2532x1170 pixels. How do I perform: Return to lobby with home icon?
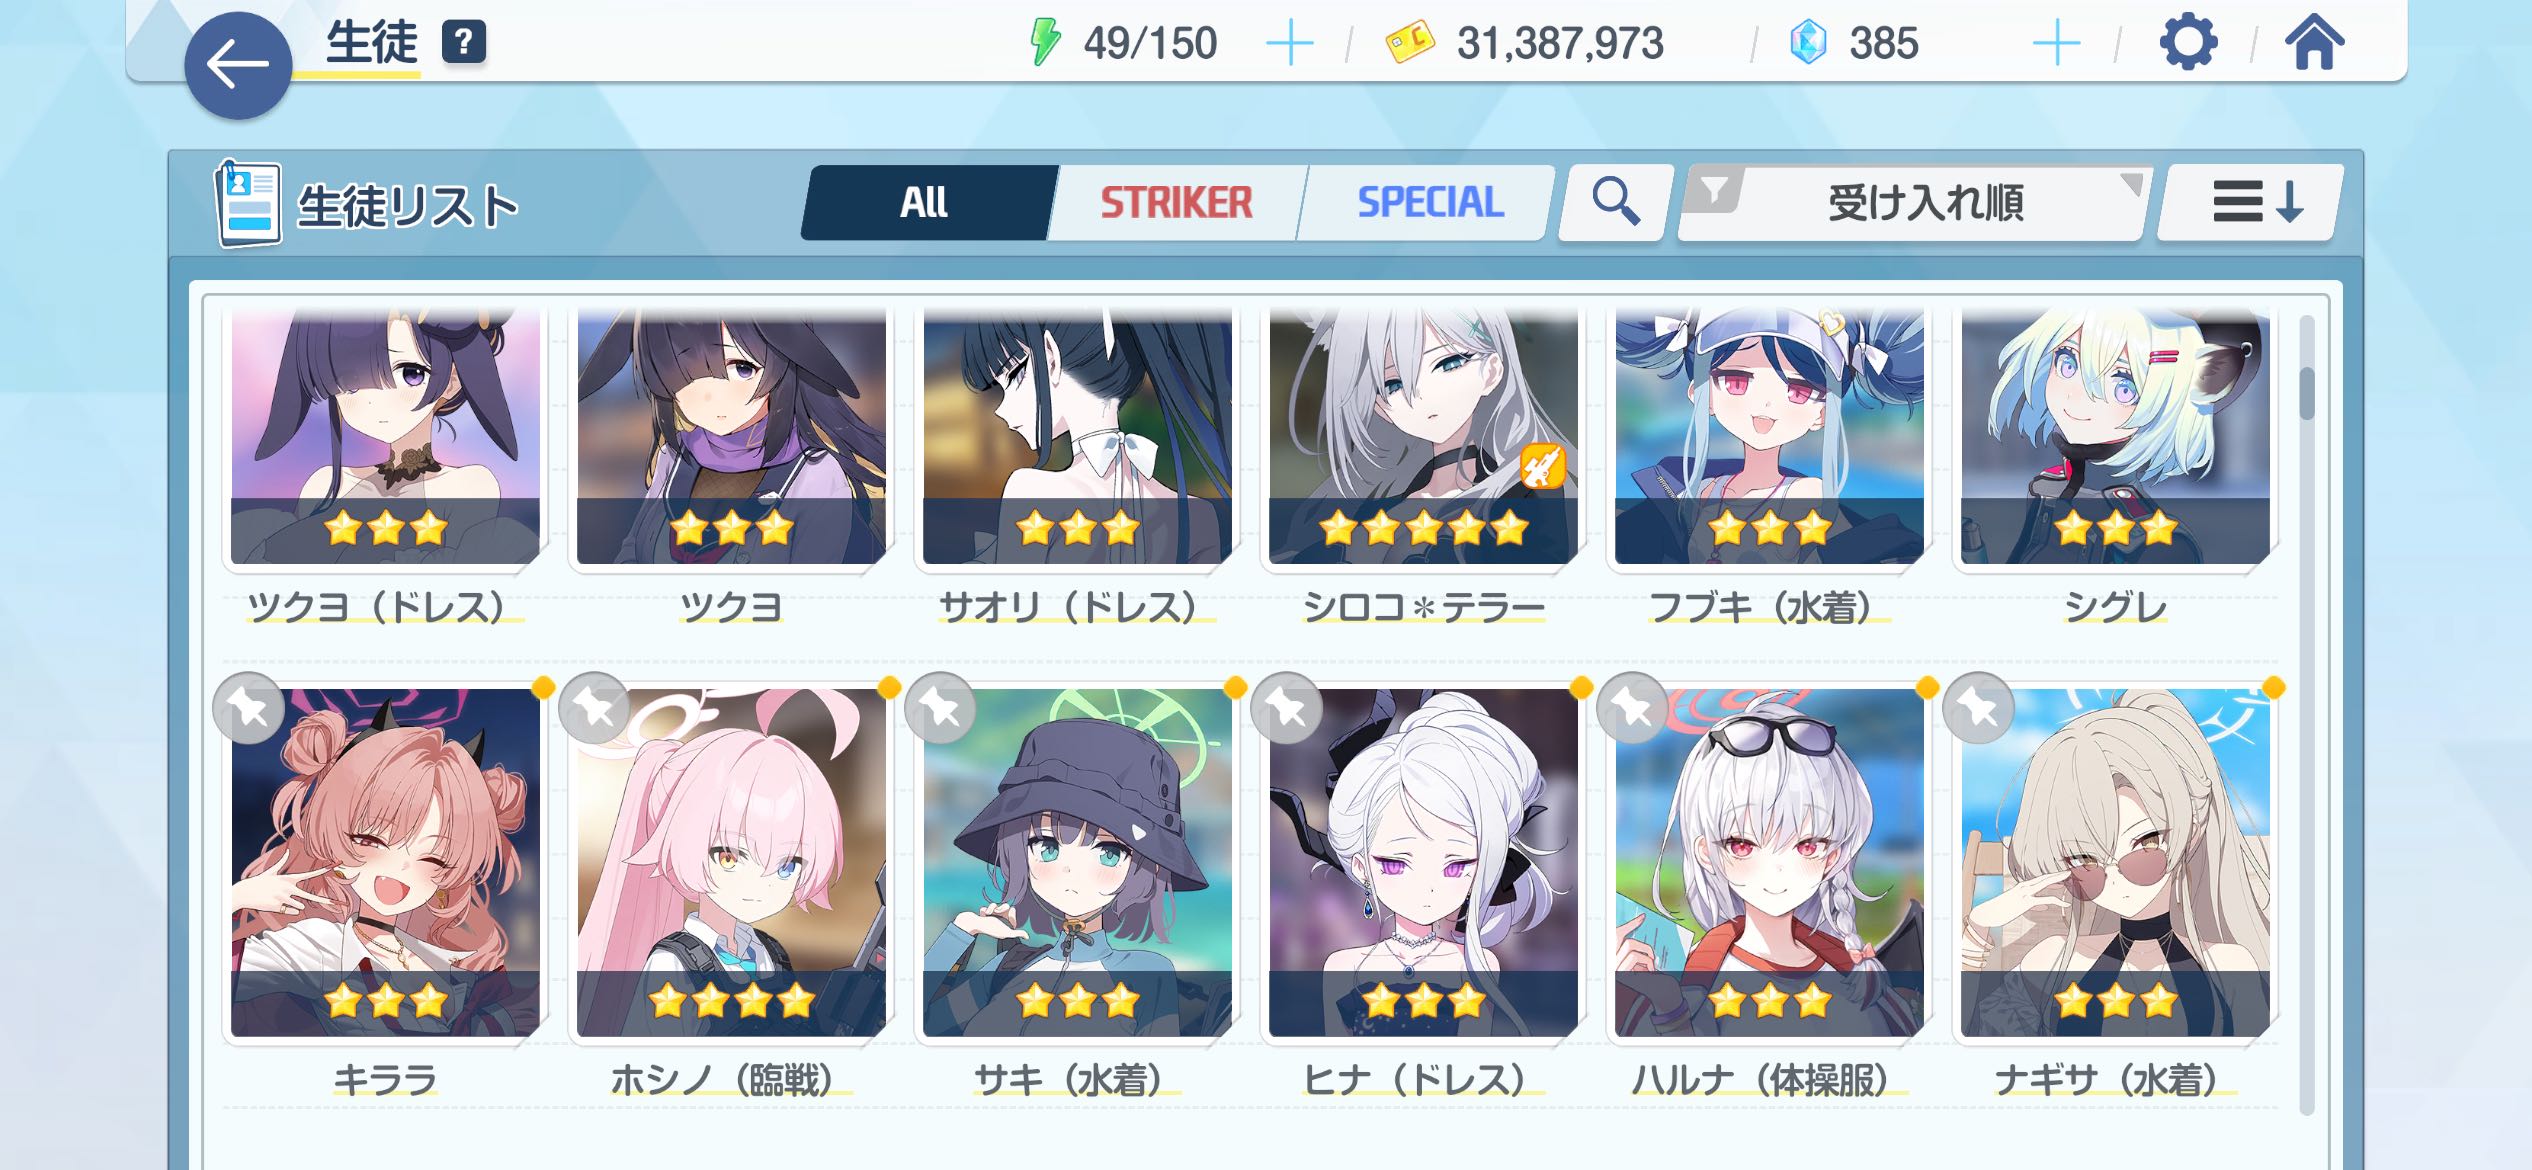2314,43
